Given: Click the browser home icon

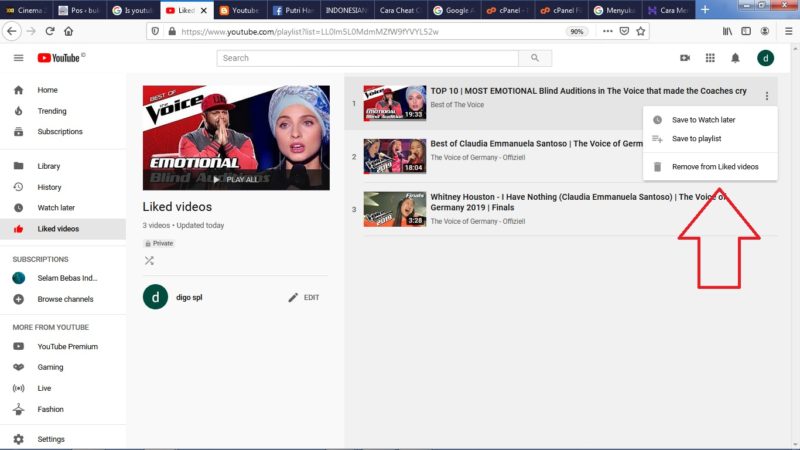Looking at the screenshot, I should (68, 31).
